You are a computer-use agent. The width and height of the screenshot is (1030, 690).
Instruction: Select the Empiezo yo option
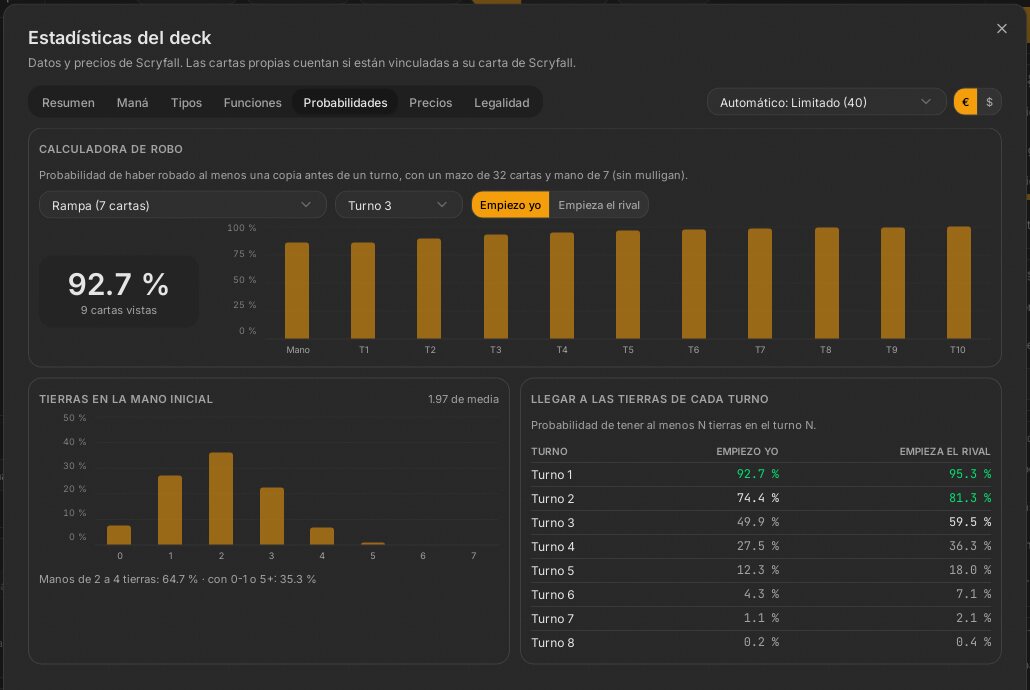(x=510, y=205)
